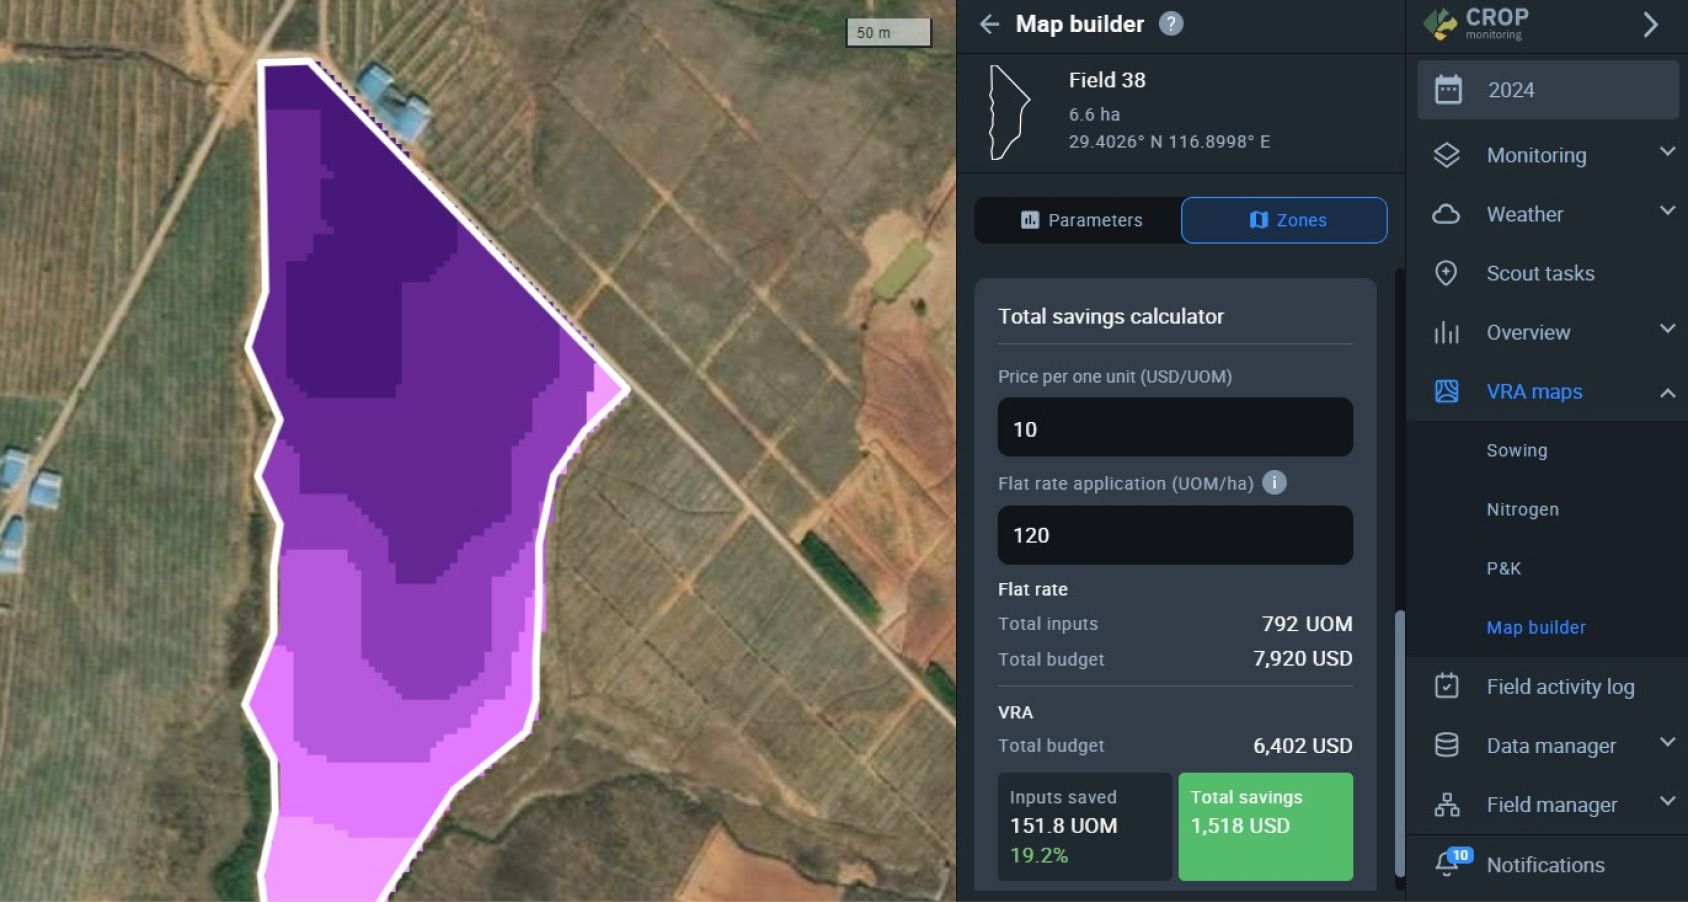The height and width of the screenshot is (902, 1688).
Task: Click the Total savings calculator heading
Action: tap(1110, 316)
